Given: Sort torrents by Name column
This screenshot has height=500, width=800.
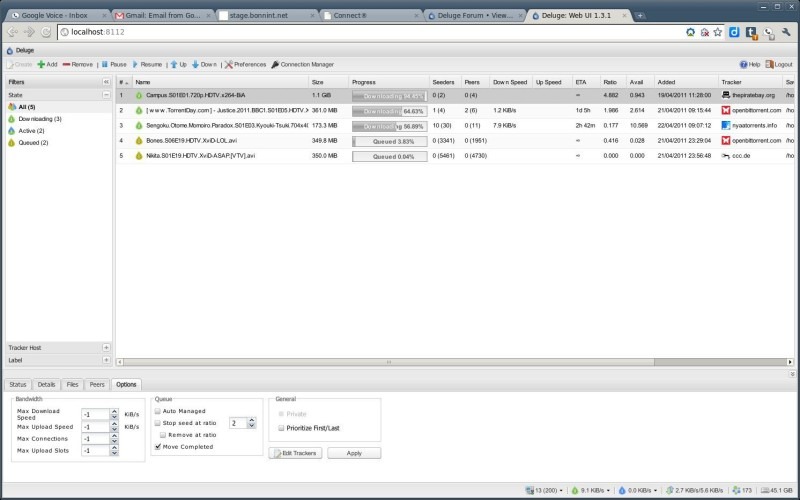Looking at the screenshot, I should [220, 82].
